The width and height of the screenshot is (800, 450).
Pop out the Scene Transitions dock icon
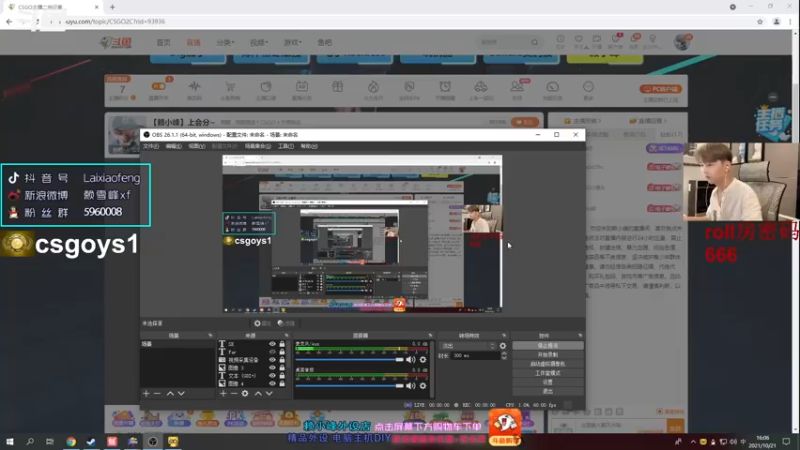(x=504, y=336)
